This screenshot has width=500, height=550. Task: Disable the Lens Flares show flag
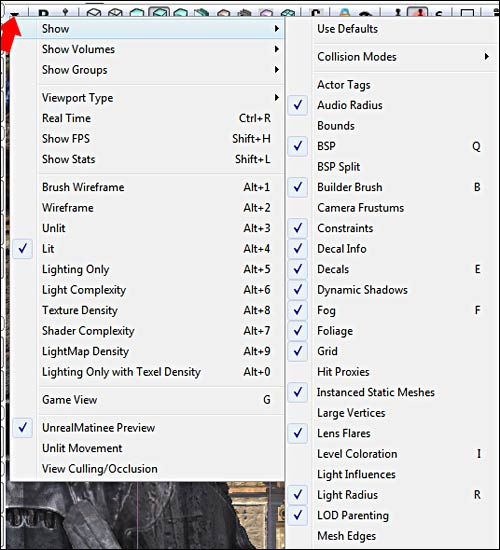coord(393,433)
